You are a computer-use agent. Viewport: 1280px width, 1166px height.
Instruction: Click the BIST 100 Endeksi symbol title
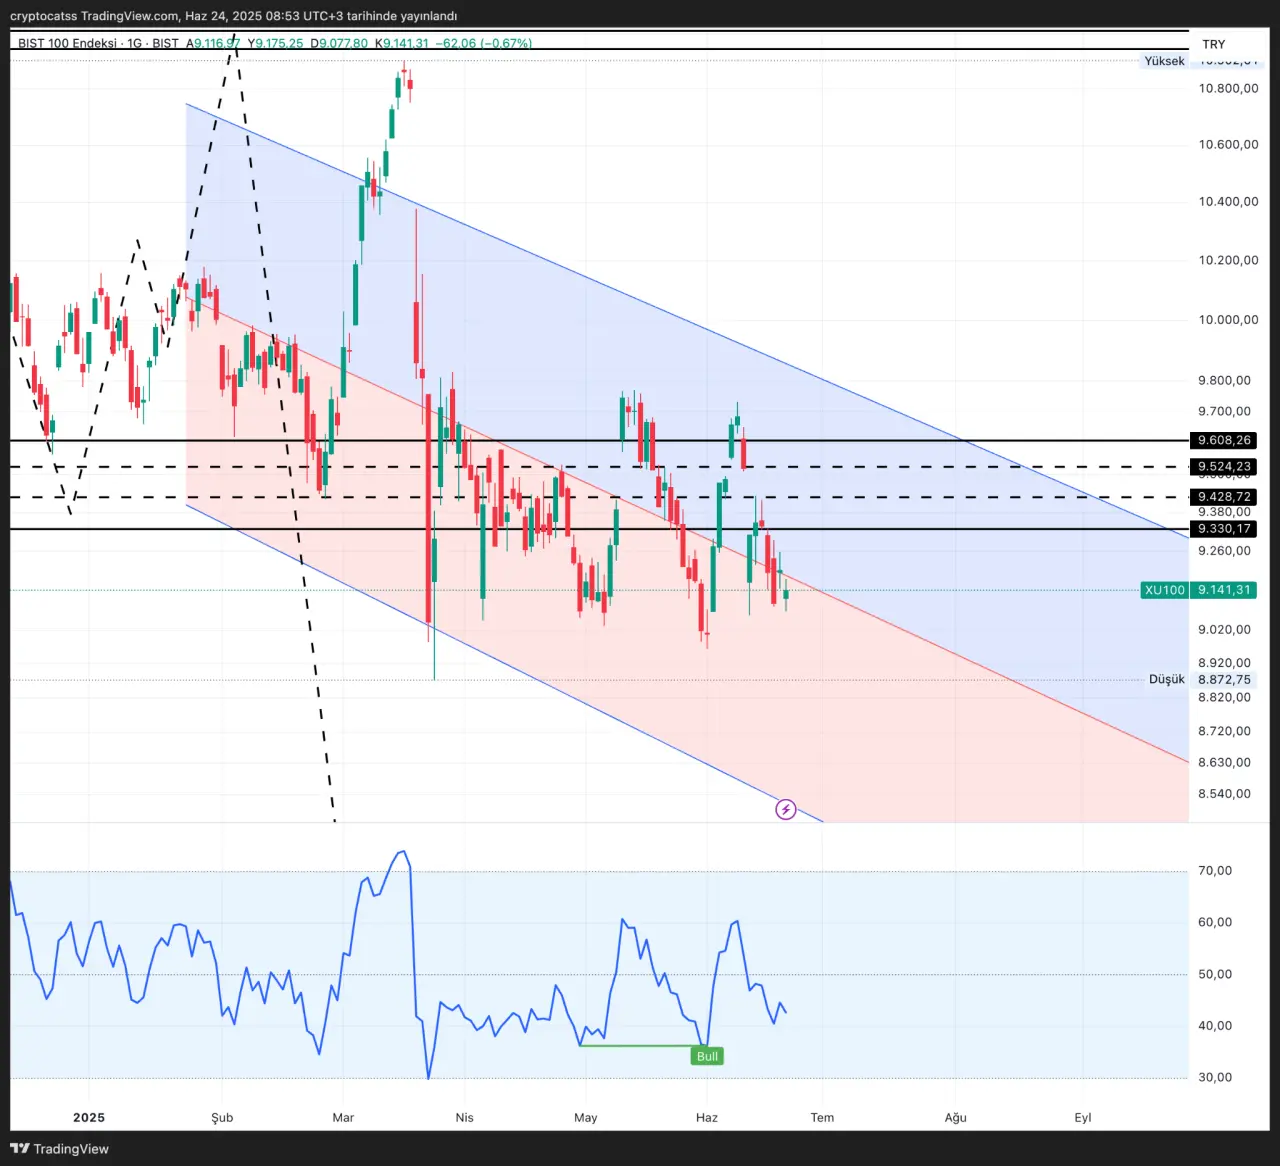pyautogui.click(x=67, y=43)
